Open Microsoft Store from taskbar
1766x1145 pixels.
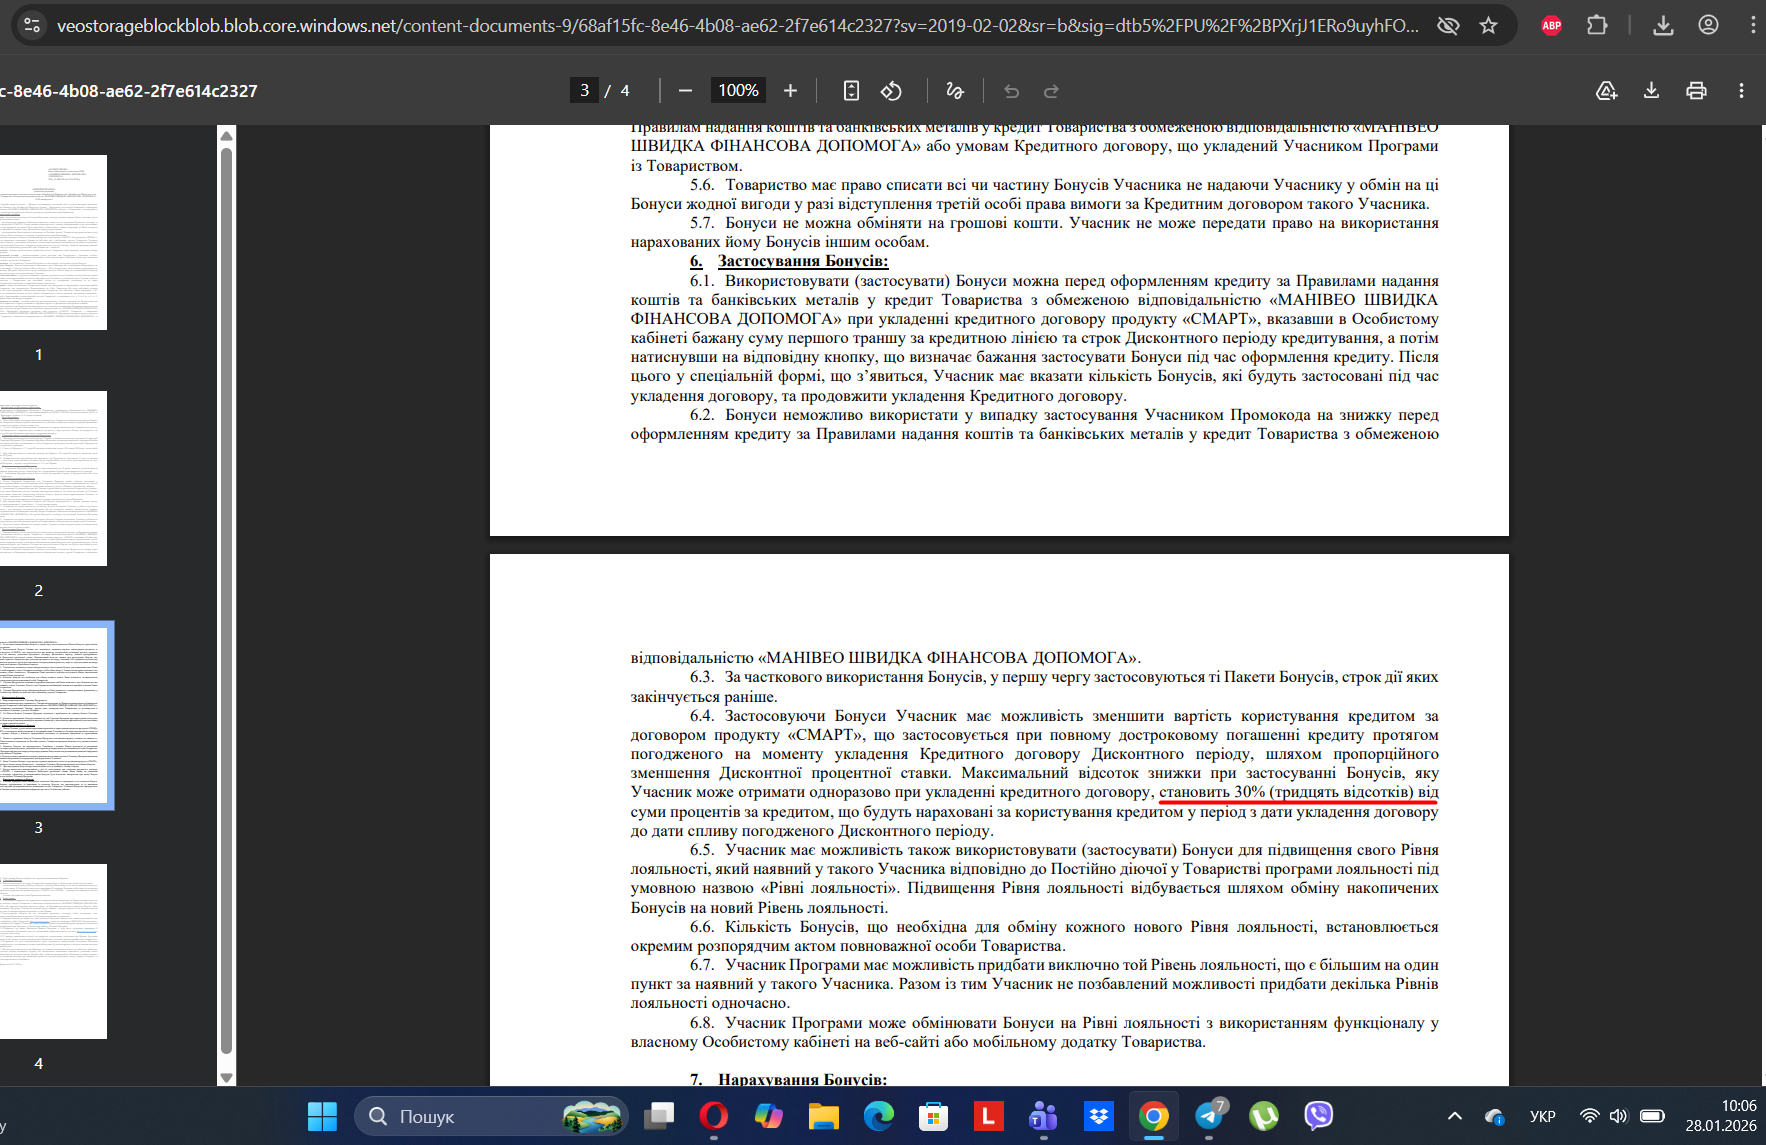pos(933,1116)
